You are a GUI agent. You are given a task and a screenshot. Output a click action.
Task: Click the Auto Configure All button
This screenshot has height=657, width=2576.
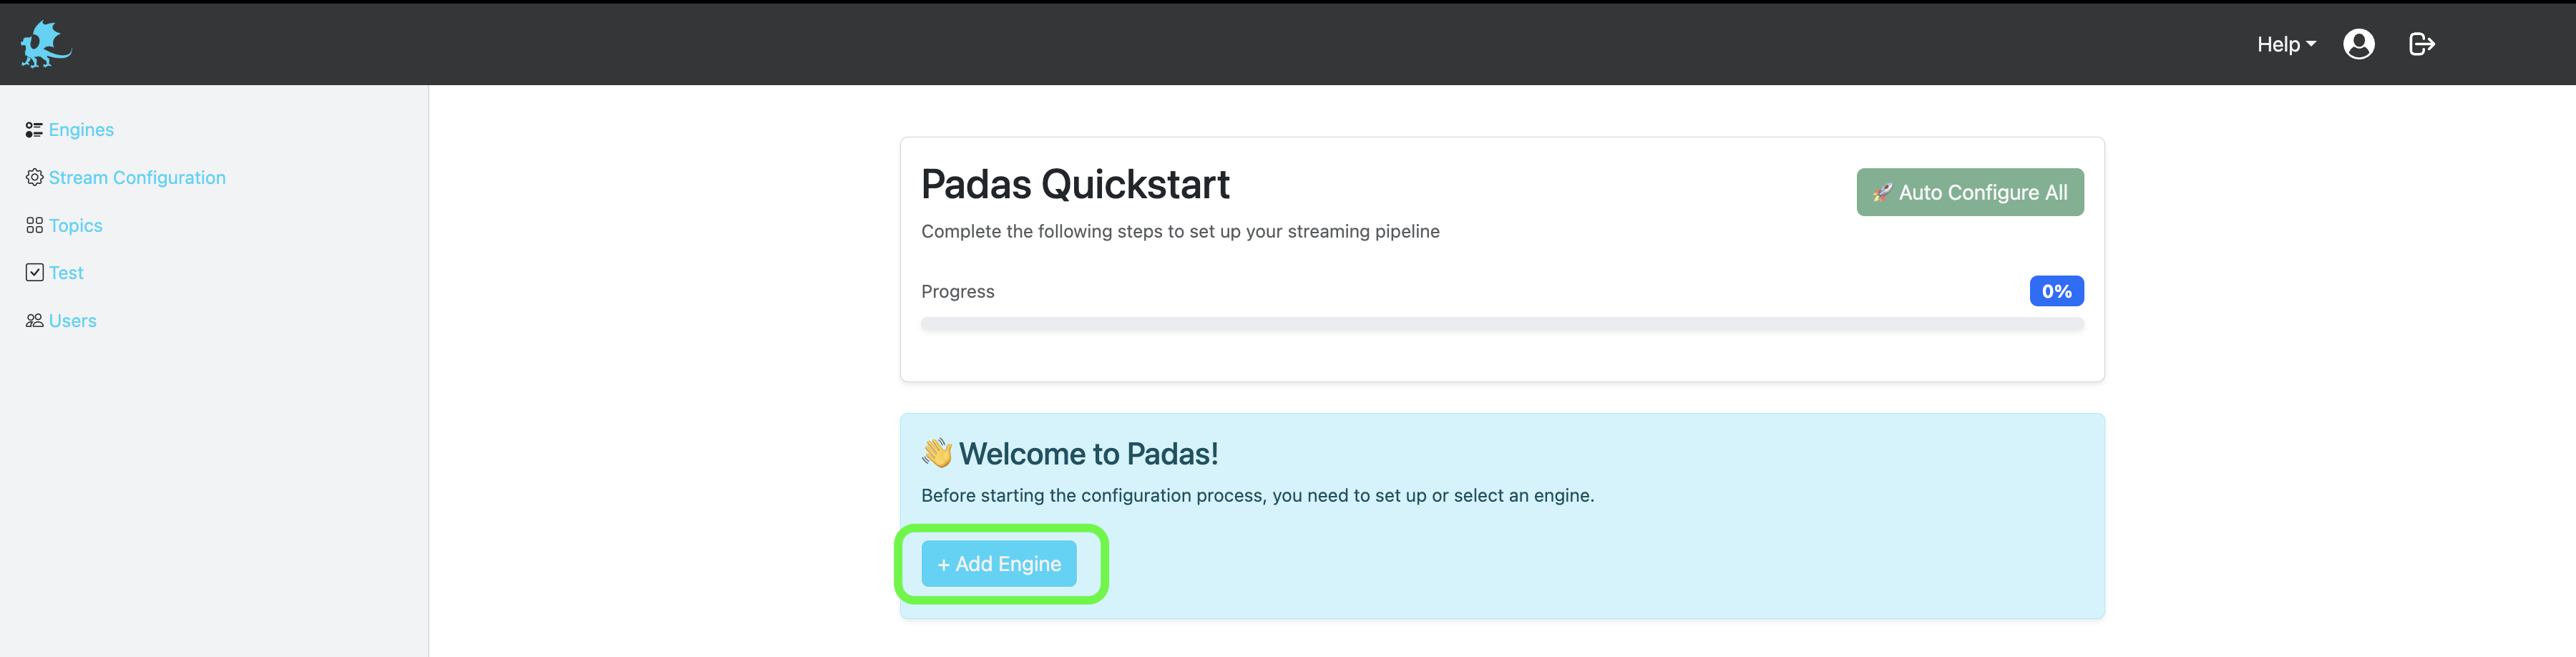[x=1970, y=192]
